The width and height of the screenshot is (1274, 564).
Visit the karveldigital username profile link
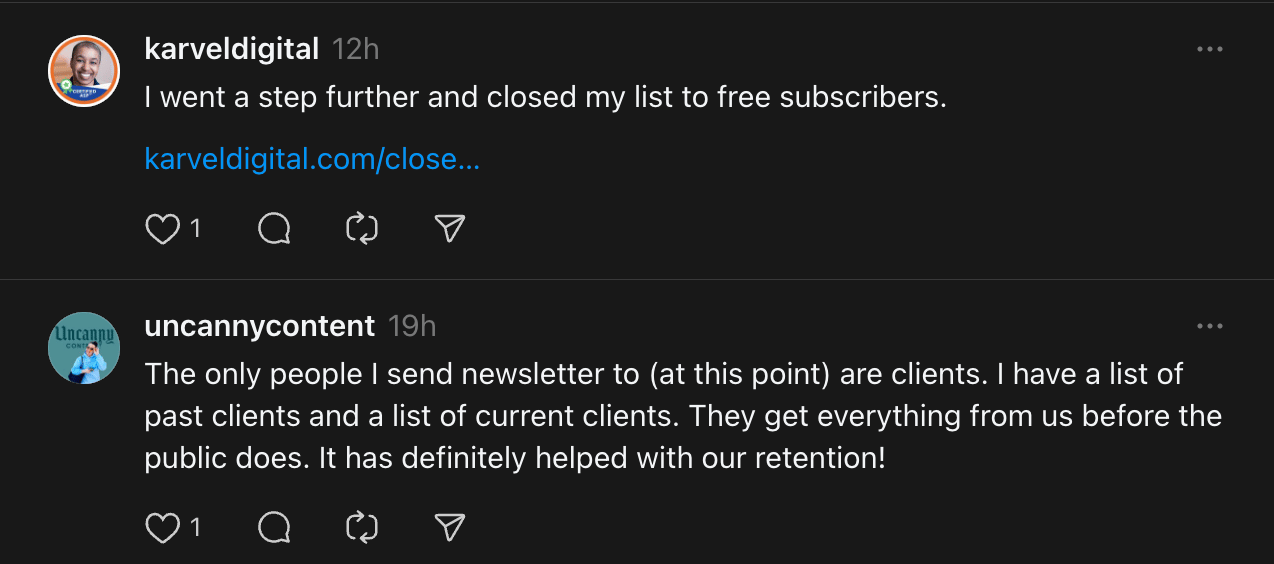click(232, 48)
